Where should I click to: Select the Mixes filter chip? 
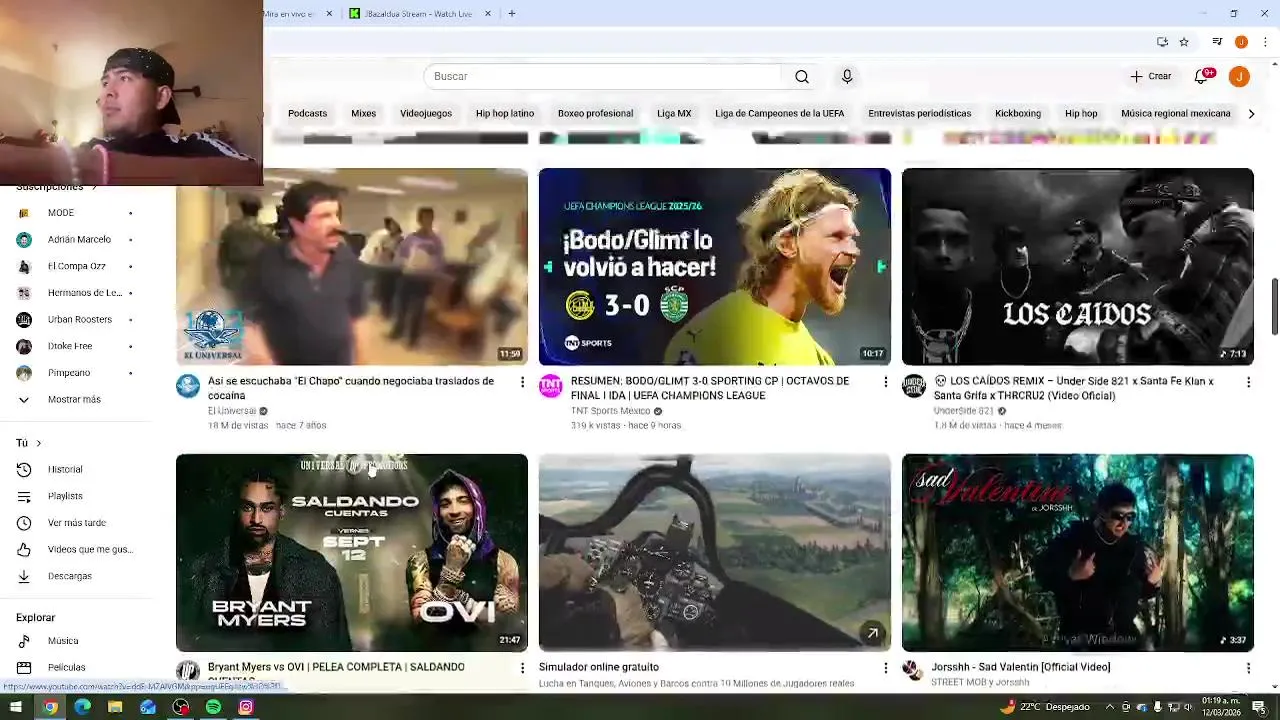[363, 114]
